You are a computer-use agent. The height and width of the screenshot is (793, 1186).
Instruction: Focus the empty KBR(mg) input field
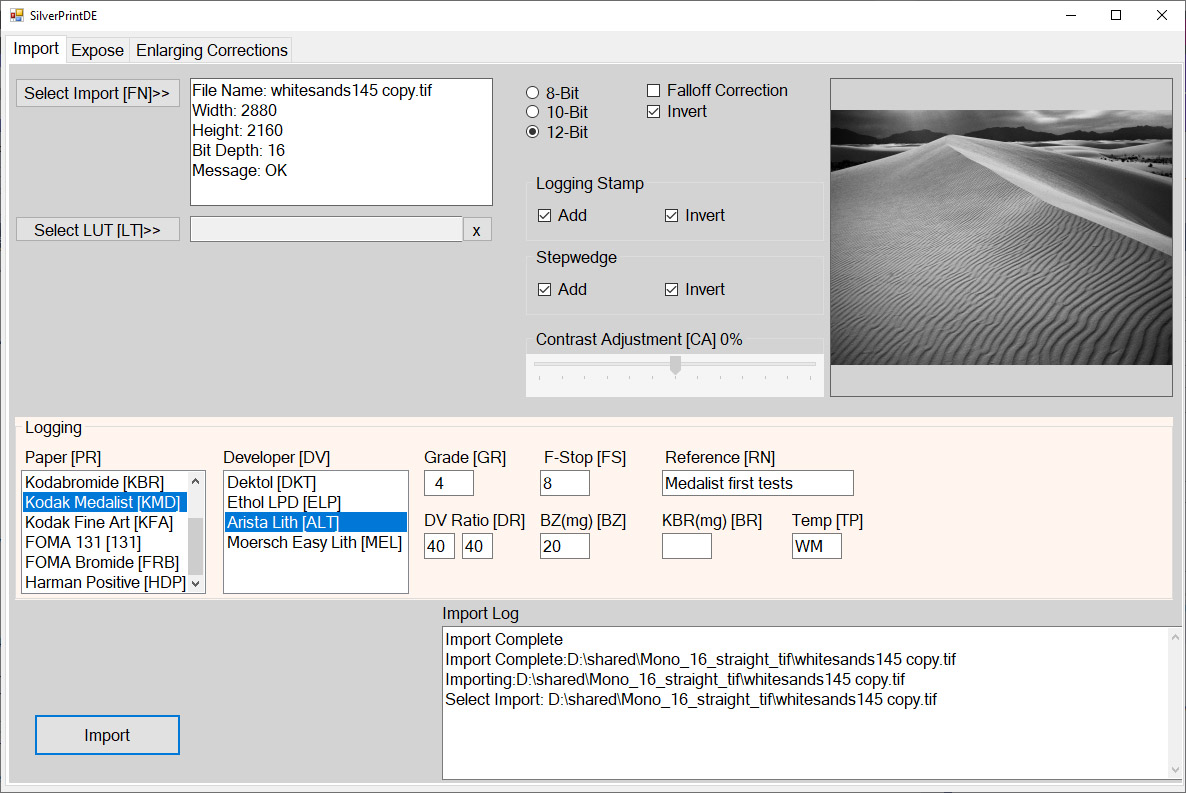coord(686,546)
